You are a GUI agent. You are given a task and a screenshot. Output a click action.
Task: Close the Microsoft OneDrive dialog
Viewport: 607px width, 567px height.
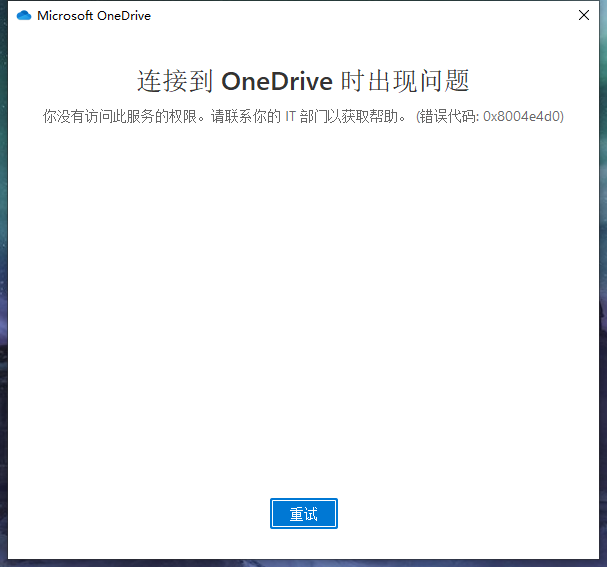[583, 15]
